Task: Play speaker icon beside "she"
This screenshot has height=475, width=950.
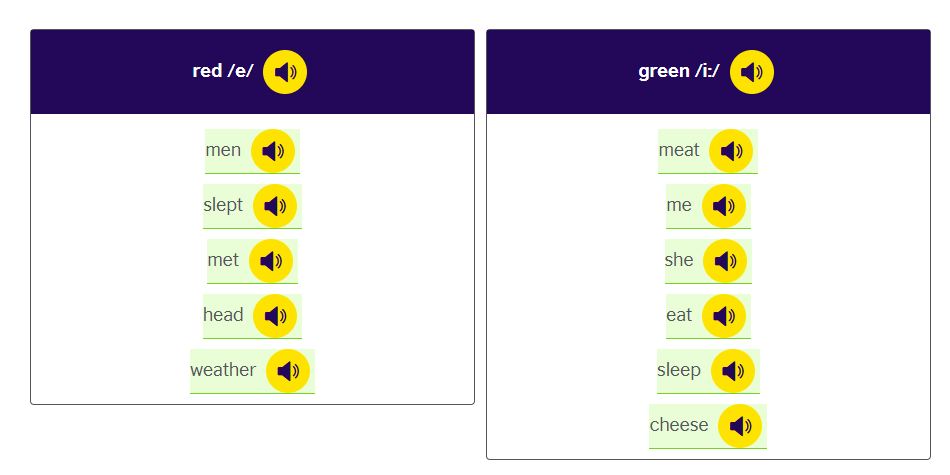Action: [x=725, y=261]
